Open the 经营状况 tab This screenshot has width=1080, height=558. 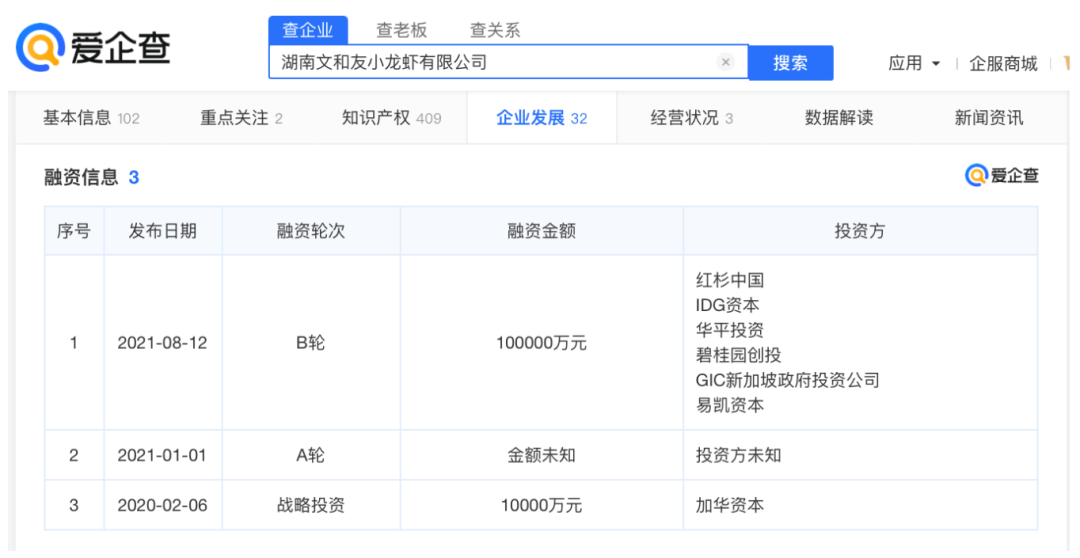[692, 118]
